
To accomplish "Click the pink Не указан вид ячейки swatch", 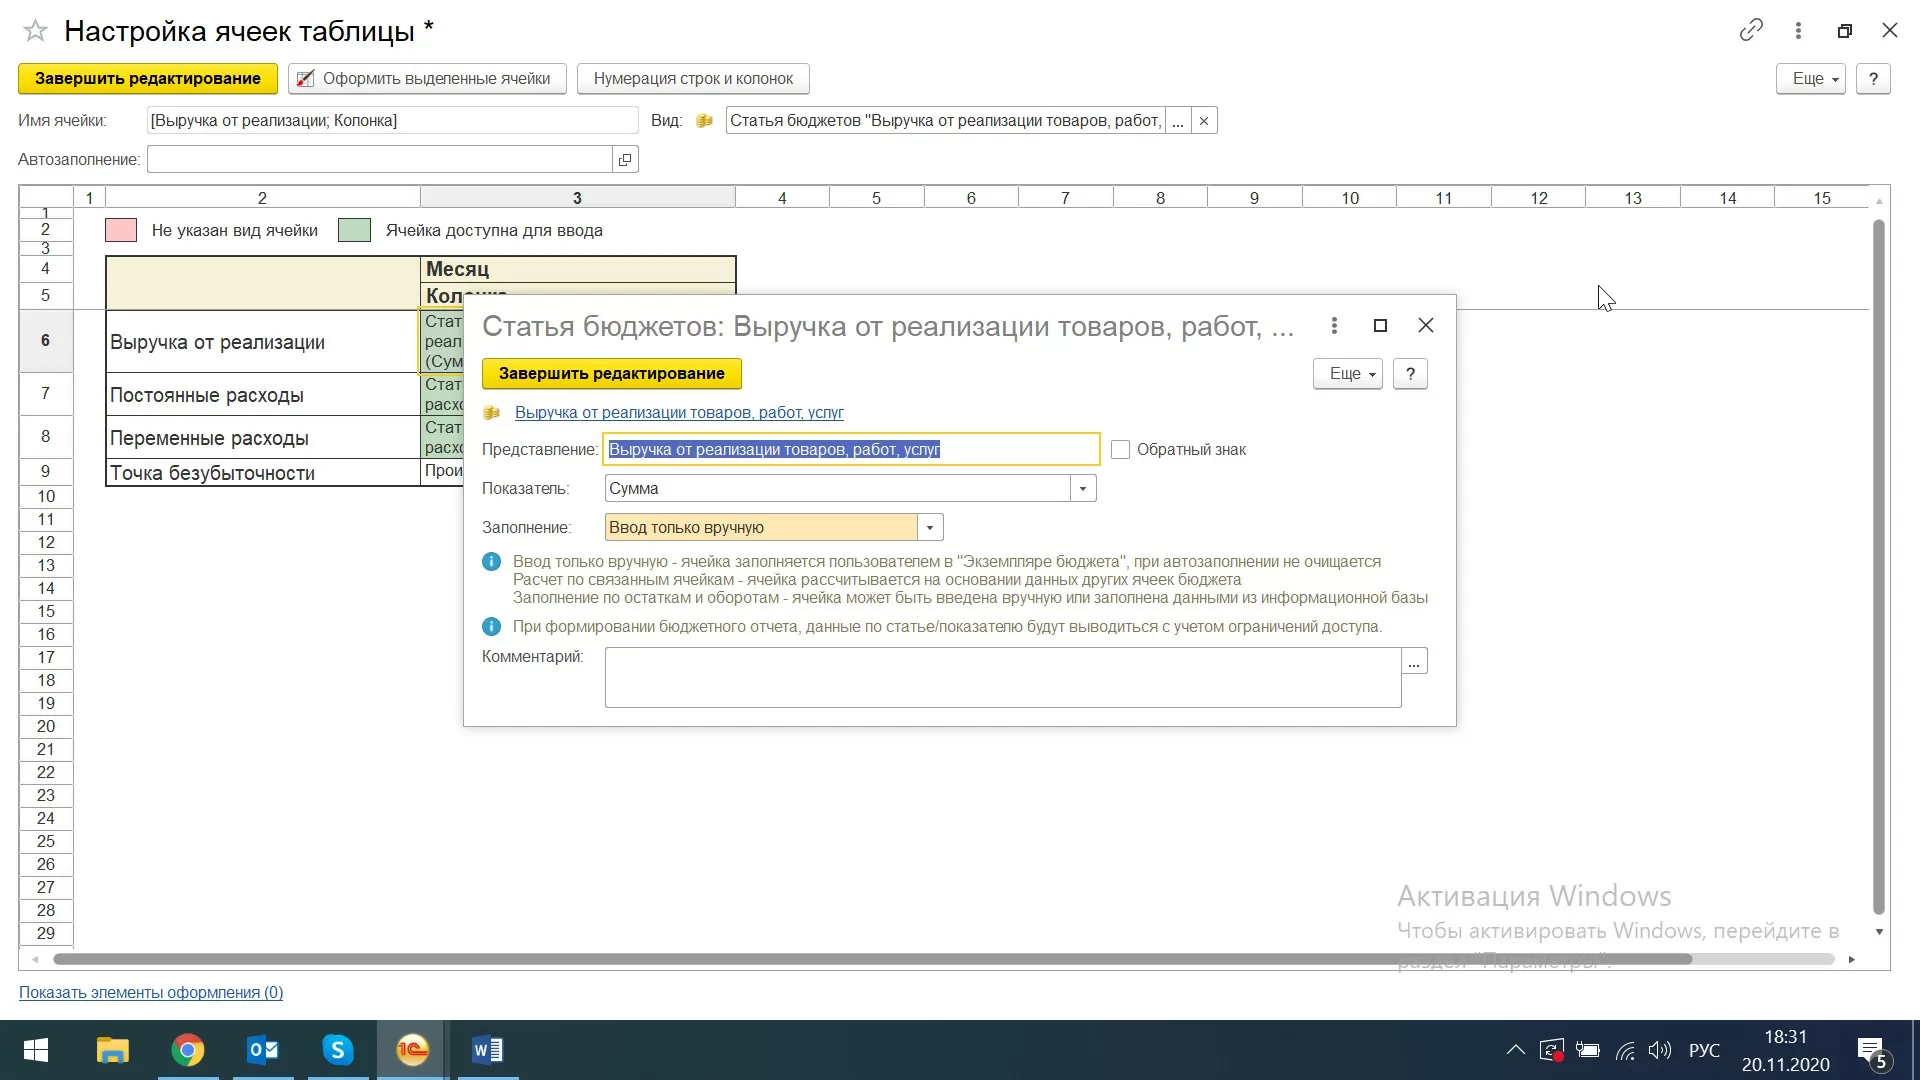I will point(121,231).
